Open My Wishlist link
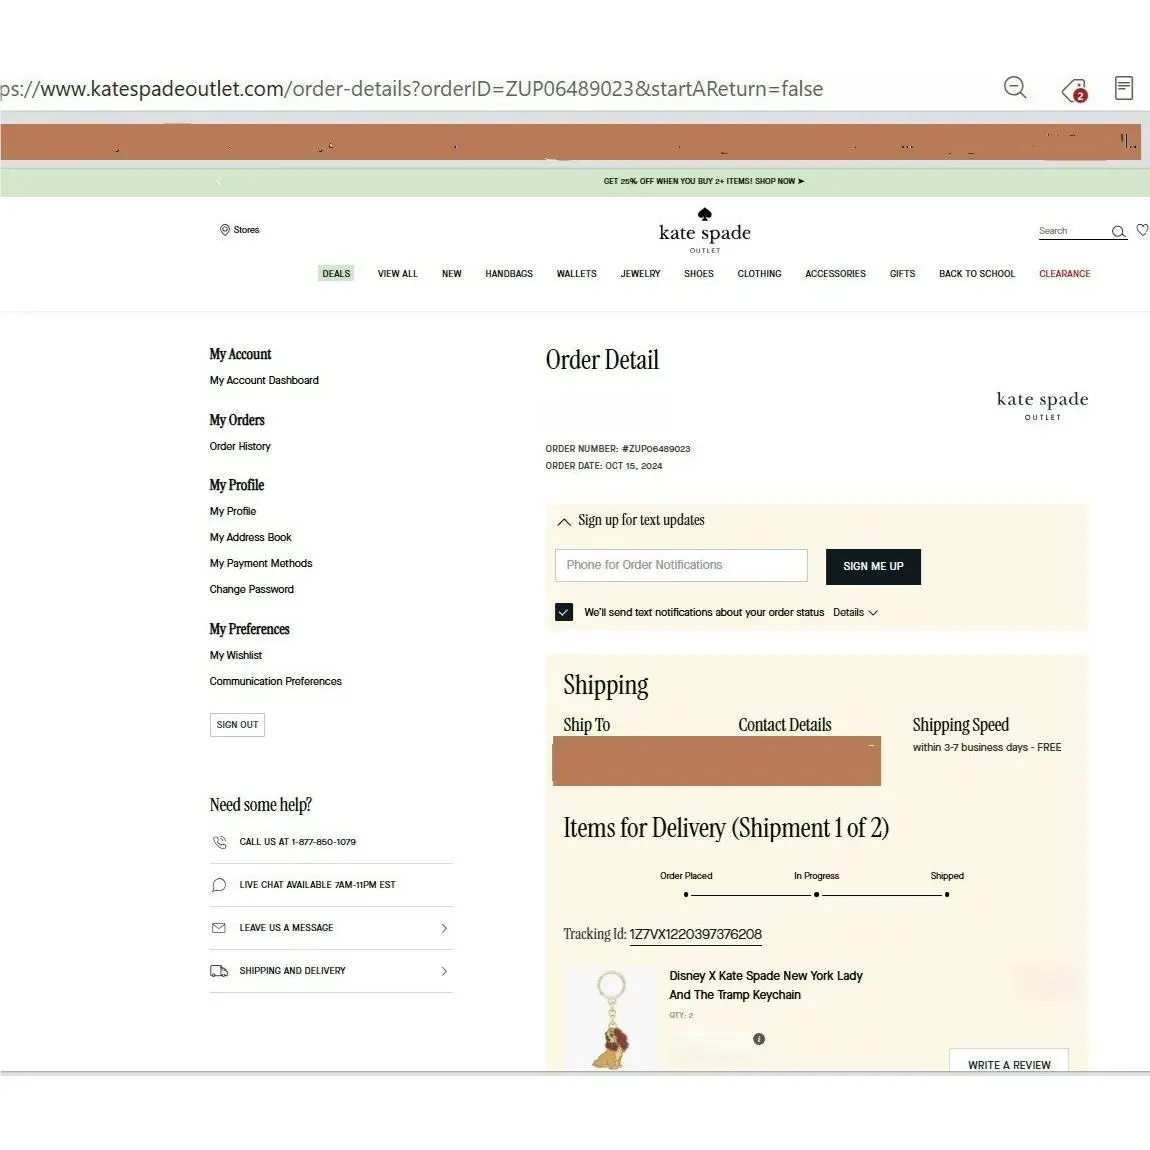Image resolution: width=1150 pixels, height=1150 pixels. click(x=235, y=655)
